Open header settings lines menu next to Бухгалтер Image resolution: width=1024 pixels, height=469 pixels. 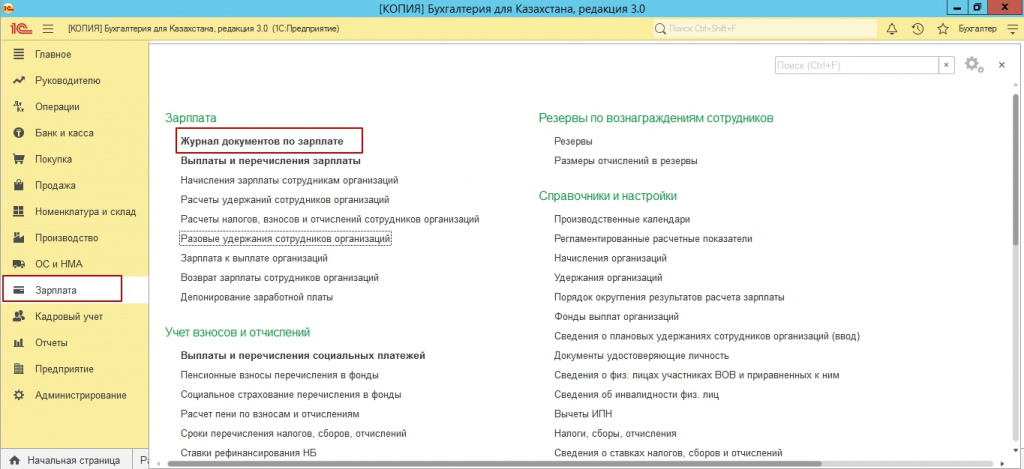pos(1012,29)
